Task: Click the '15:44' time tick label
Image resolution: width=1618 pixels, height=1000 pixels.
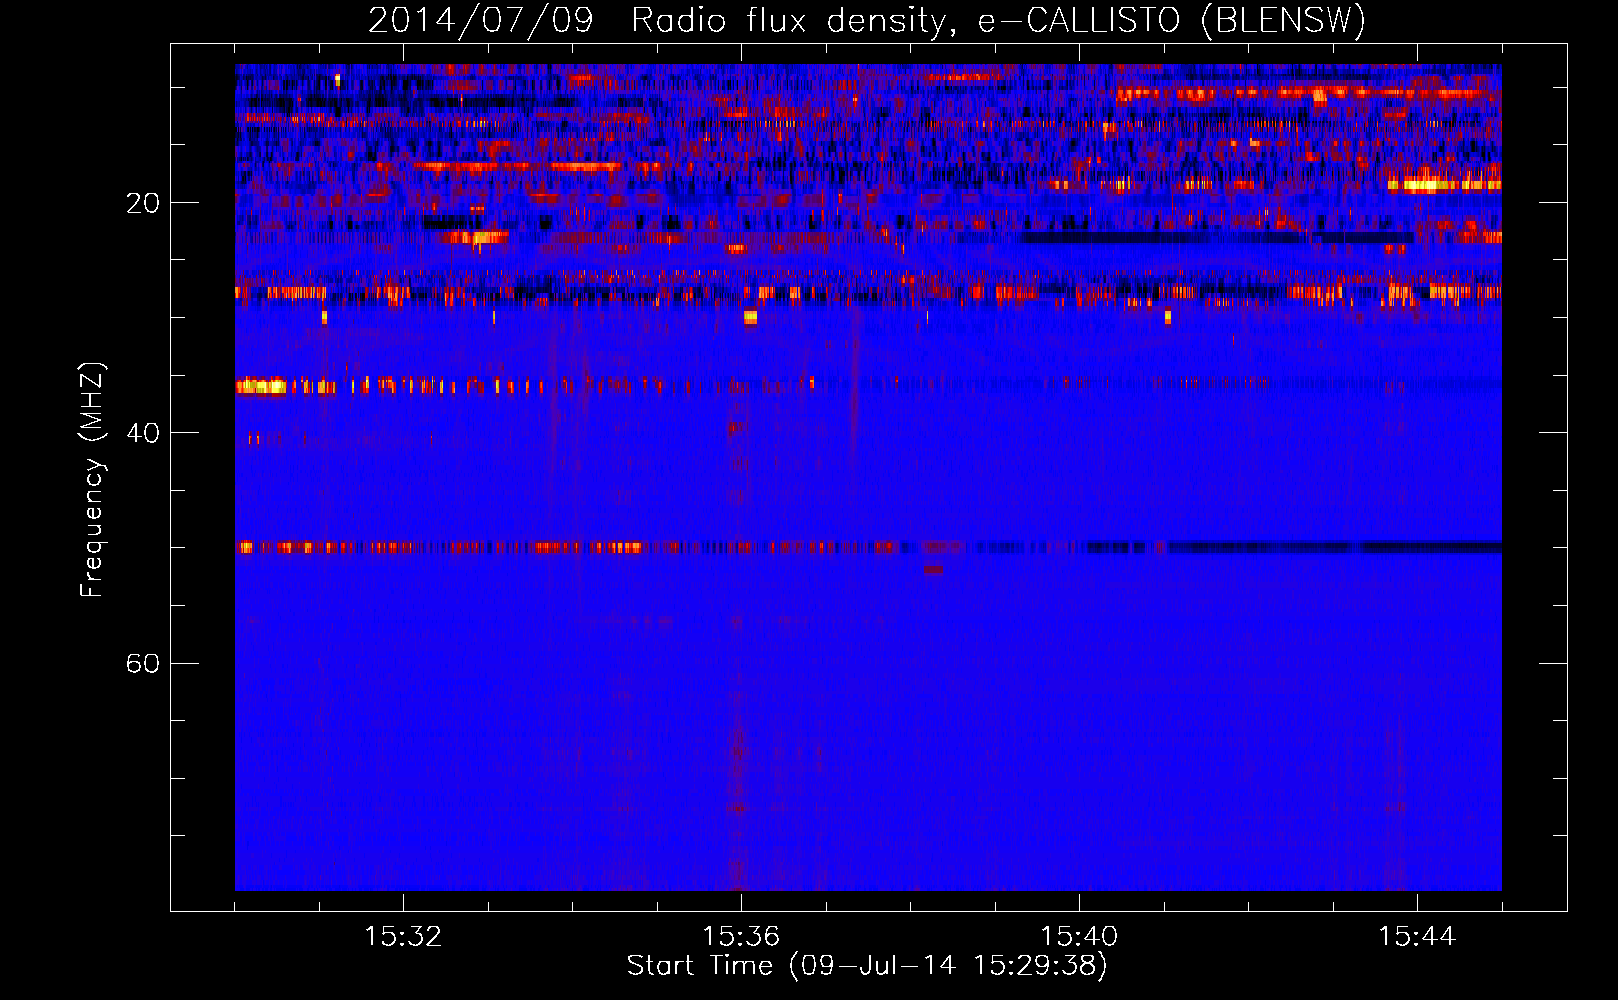Action: point(1417,937)
